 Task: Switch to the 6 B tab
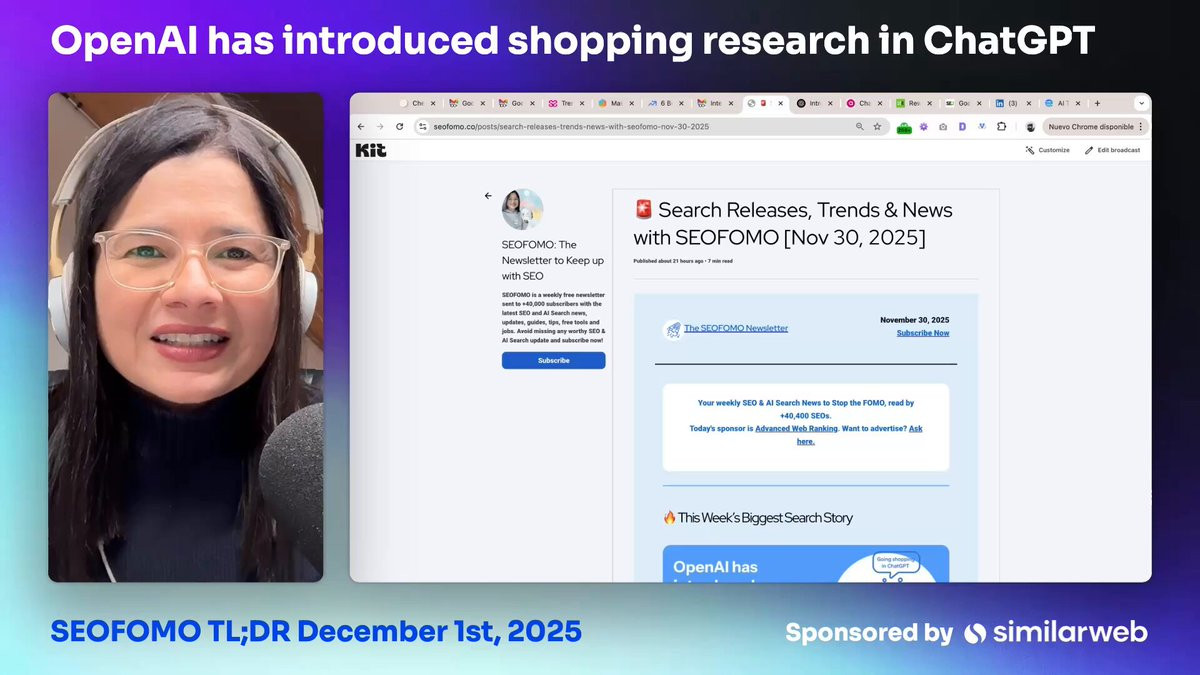[x=665, y=103]
